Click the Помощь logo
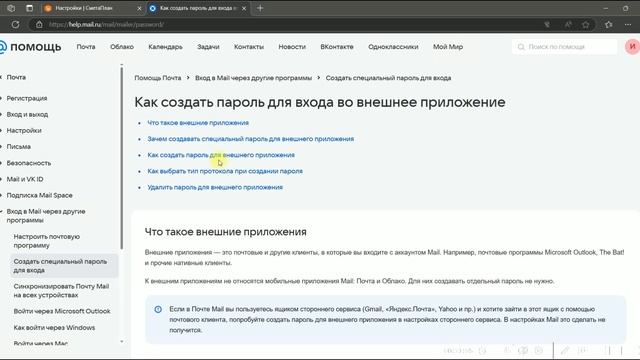 (31, 47)
